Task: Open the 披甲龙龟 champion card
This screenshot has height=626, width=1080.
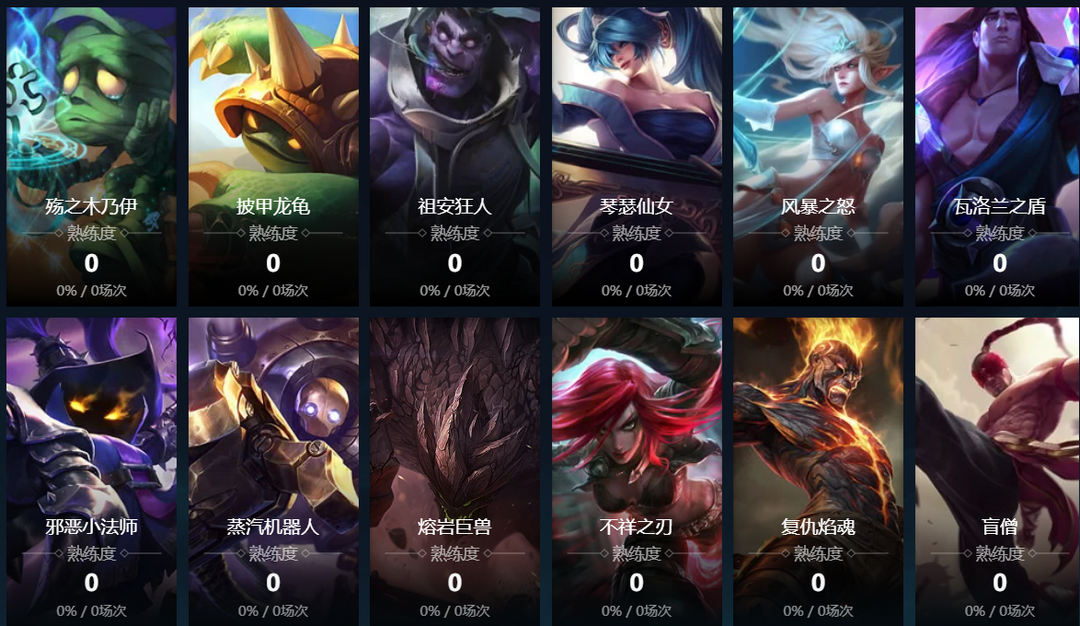Action: click(273, 156)
